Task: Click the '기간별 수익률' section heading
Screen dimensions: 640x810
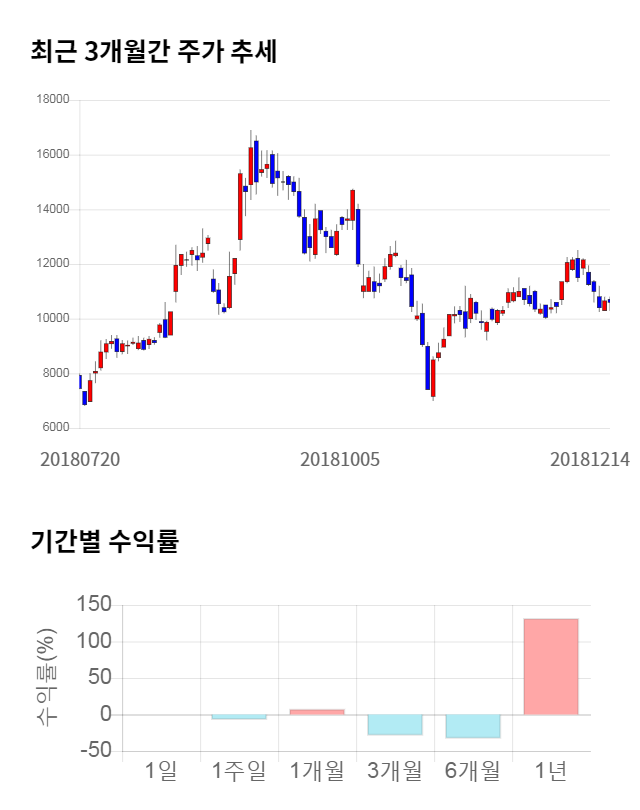Action: tap(104, 542)
